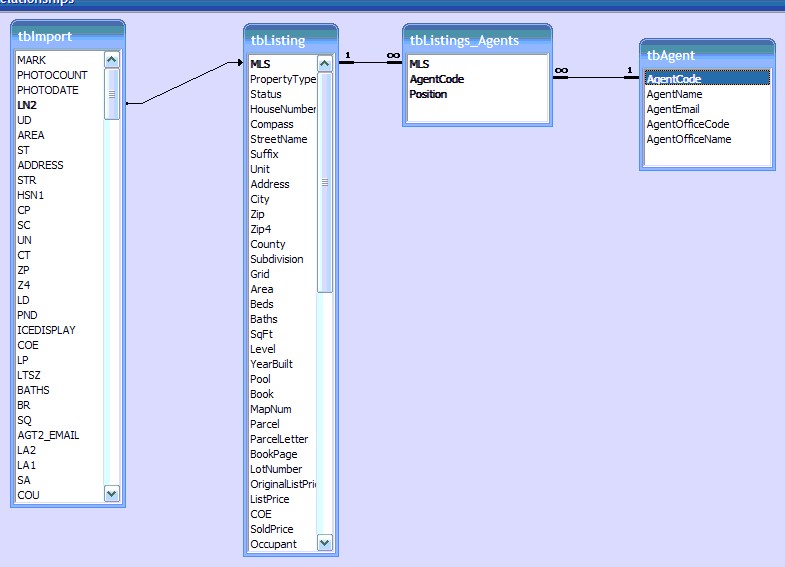Select AREA field in tblImport

31,135
